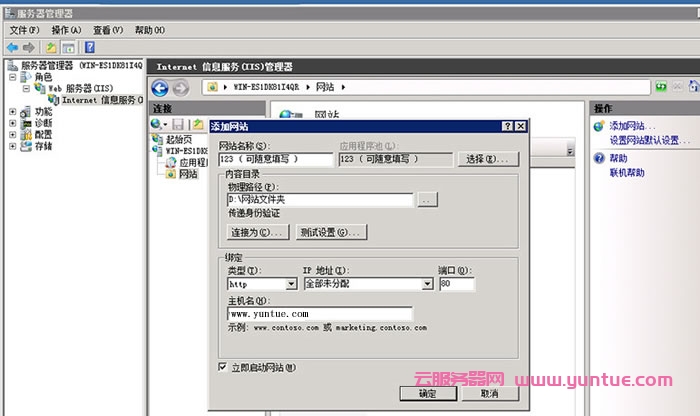Click the blue help question mark toolbar icon
The width and height of the screenshot is (700, 416).
coord(90,47)
